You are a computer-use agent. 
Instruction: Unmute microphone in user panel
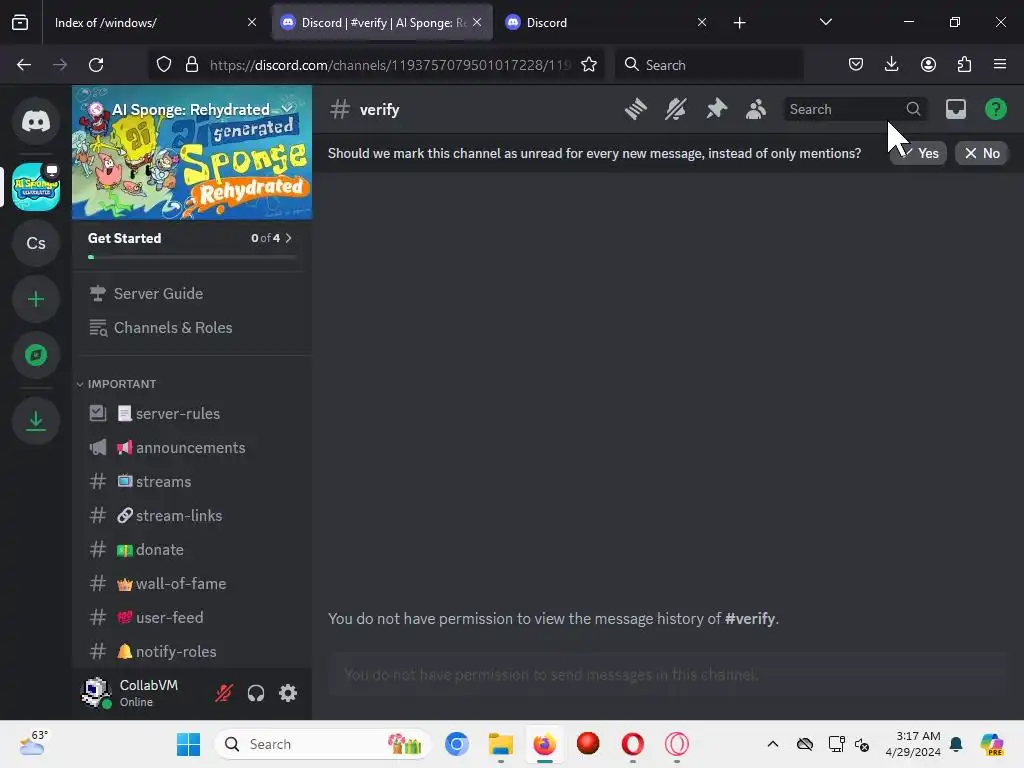[x=223, y=693]
